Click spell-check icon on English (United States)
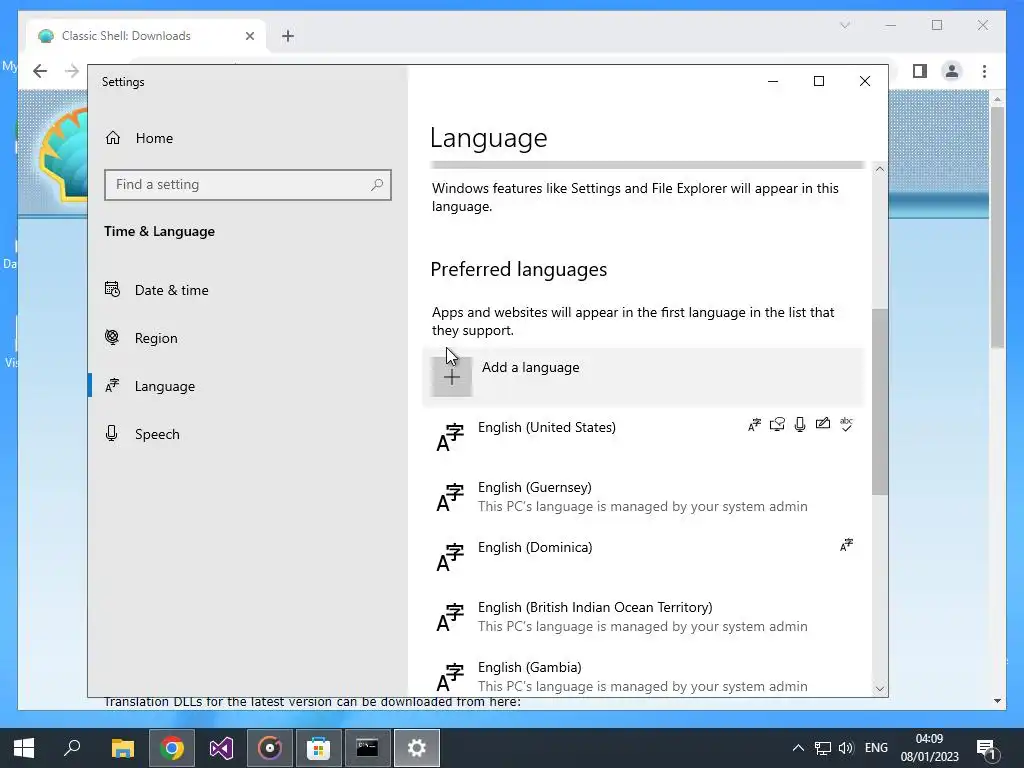The width and height of the screenshot is (1024, 768). tap(846, 424)
